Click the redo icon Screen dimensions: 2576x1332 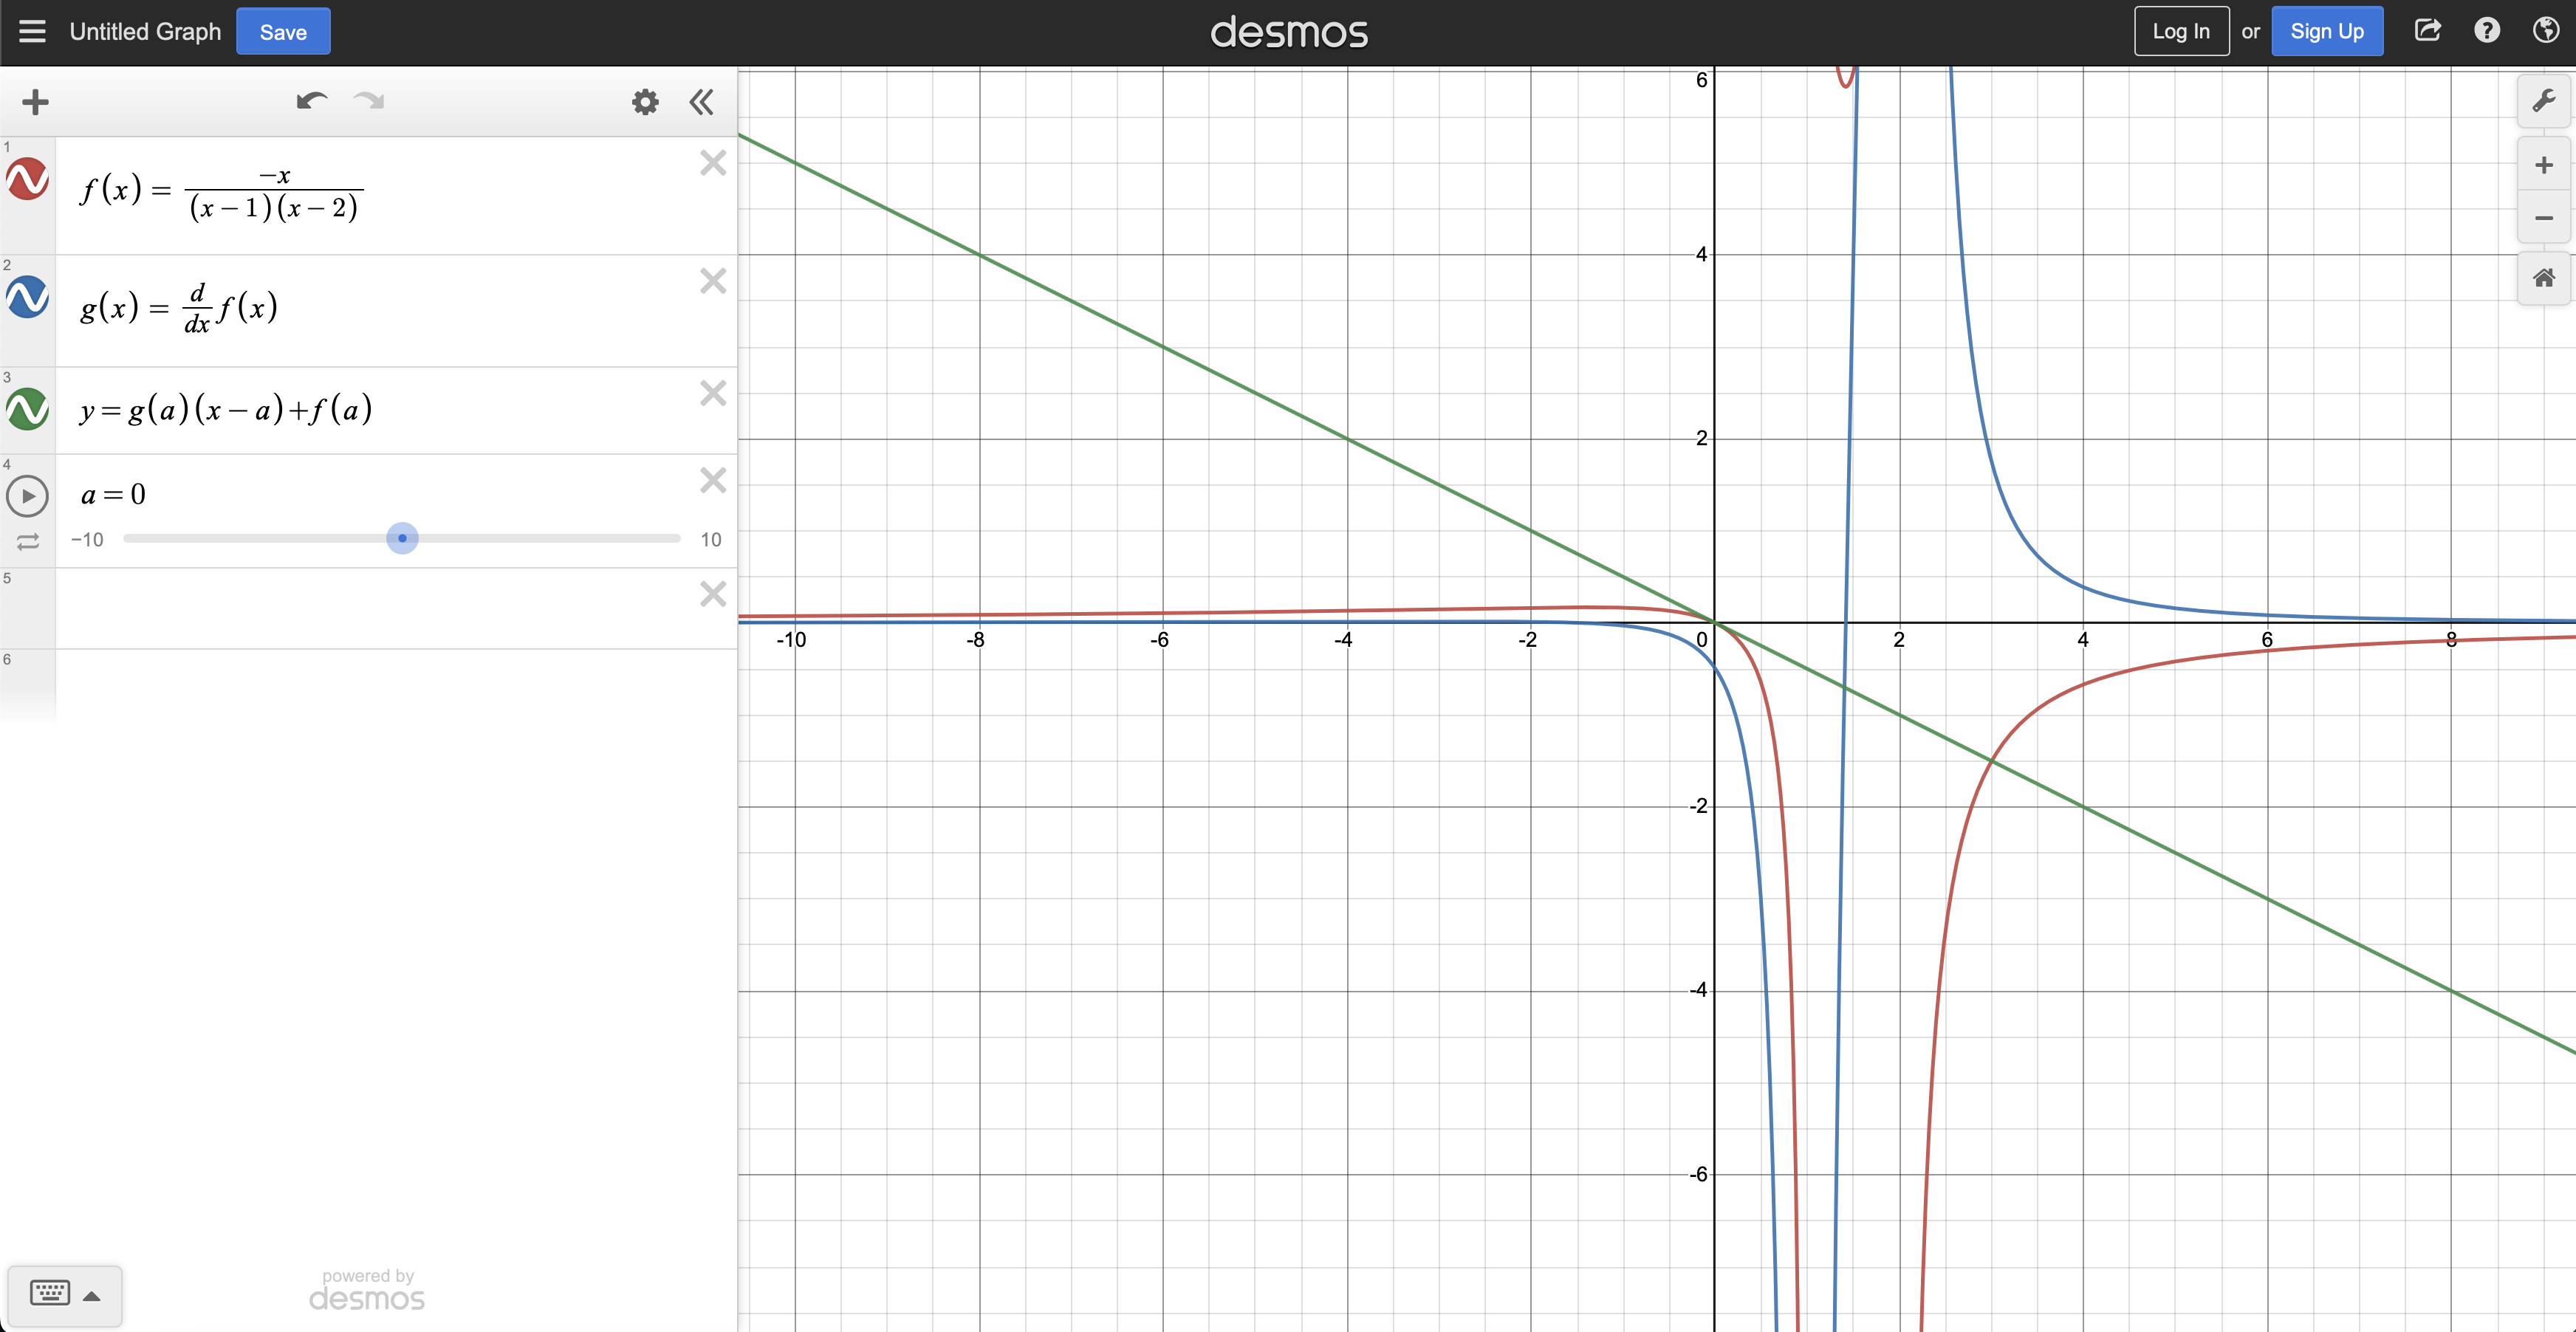coord(368,101)
